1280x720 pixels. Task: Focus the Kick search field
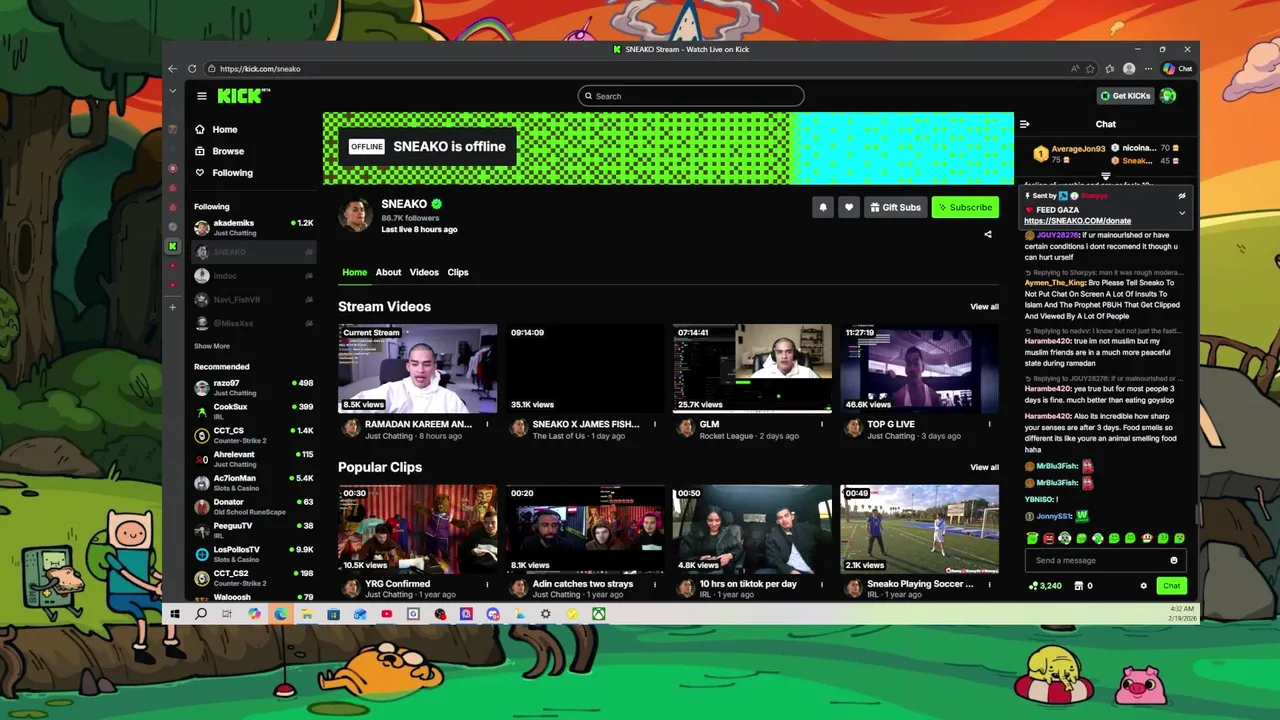[691, 96]
